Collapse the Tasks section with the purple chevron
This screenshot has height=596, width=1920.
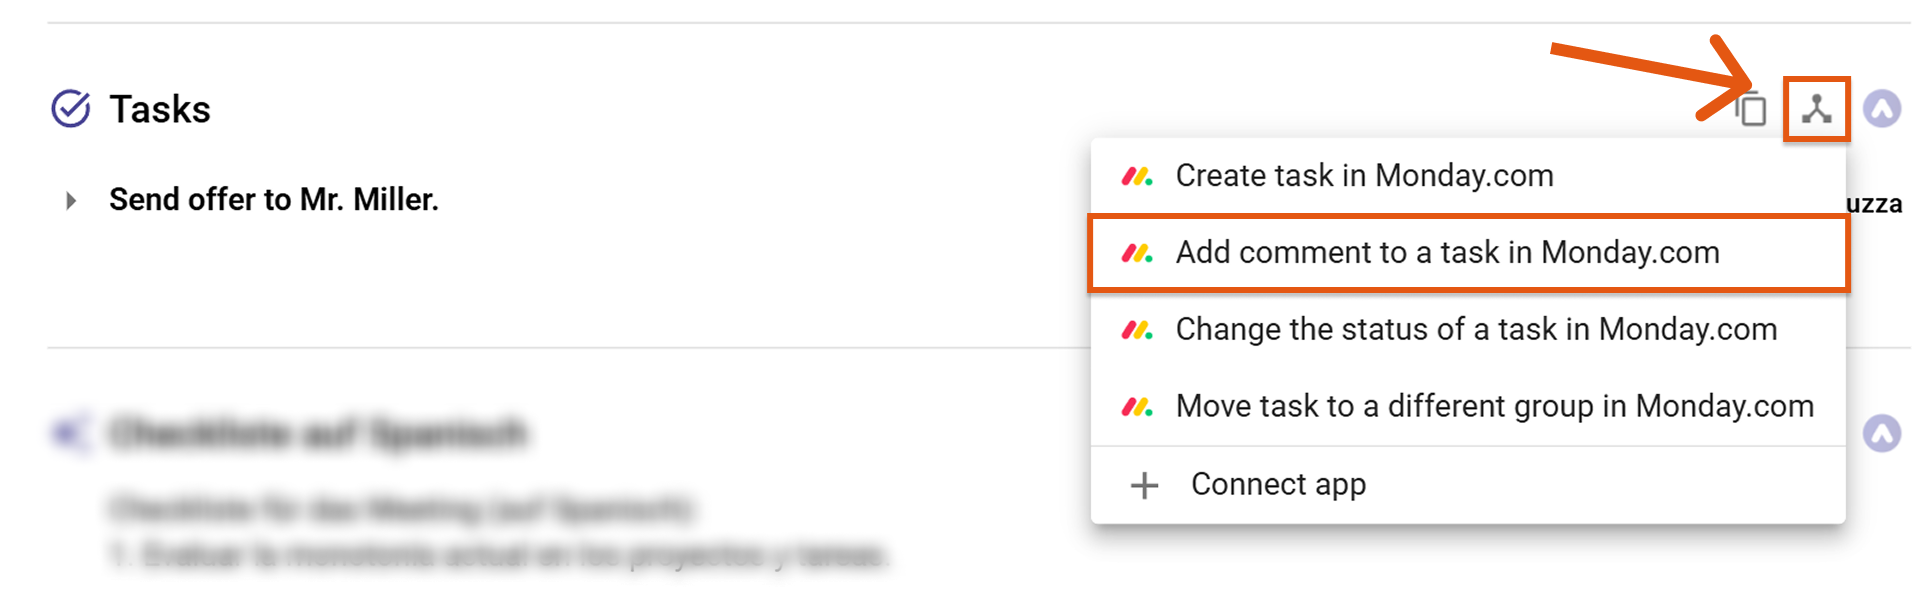1881,109
